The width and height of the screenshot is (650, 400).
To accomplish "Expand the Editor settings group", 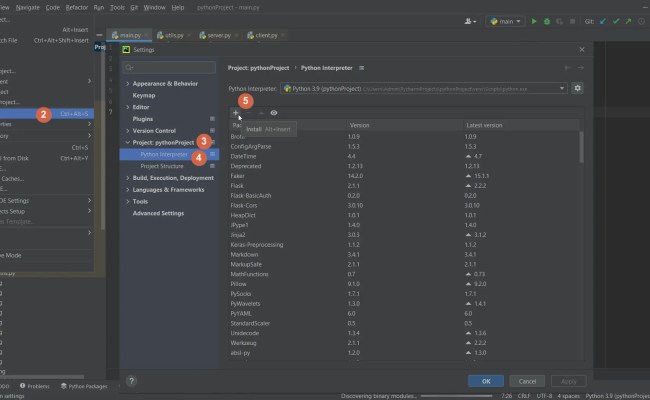I will 128,107.
